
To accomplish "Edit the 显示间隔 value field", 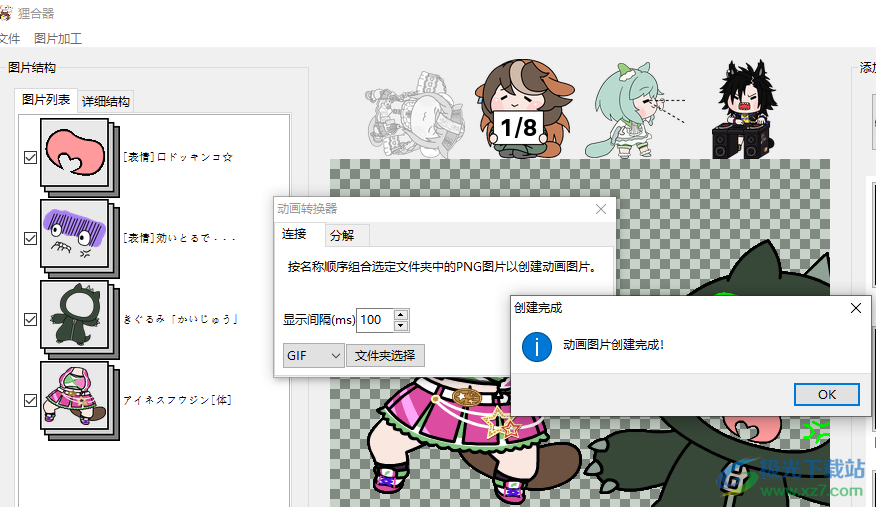I will (375, 320).
